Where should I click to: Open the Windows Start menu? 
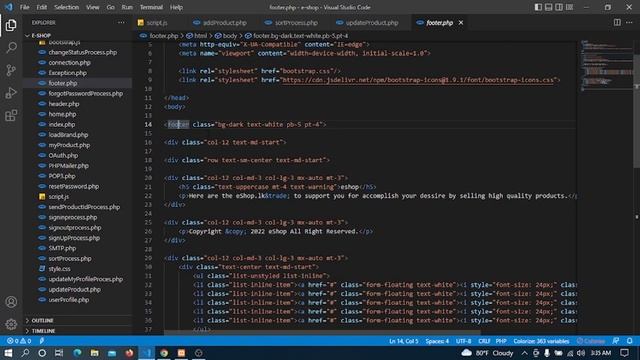coord(8,353)
